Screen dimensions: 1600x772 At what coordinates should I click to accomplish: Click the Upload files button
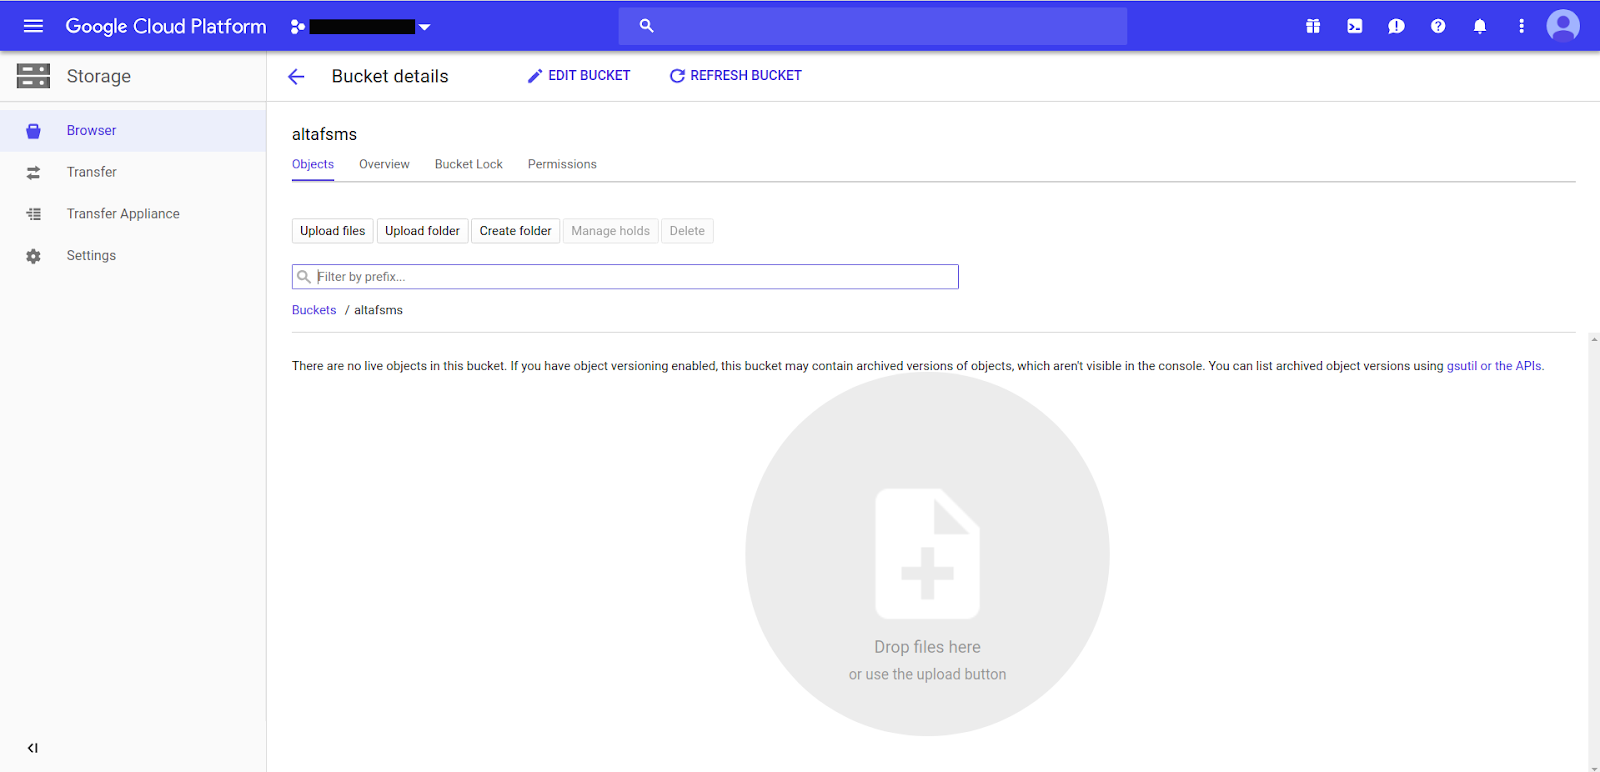333,231
